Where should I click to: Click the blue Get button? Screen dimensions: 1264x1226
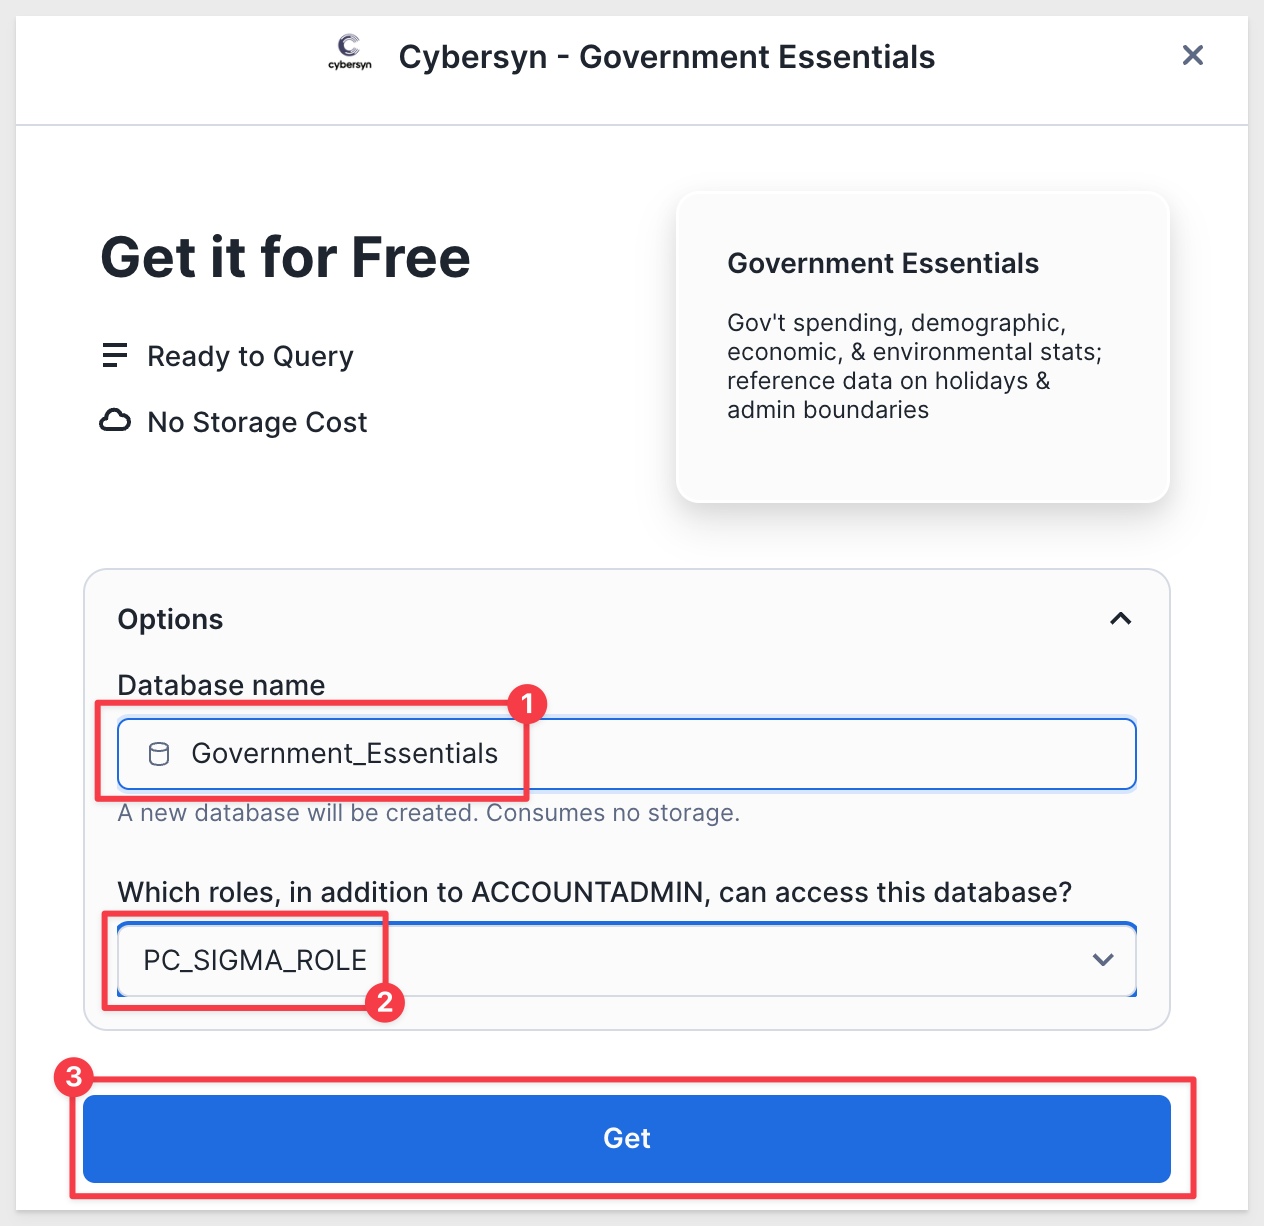(627, 1139)
